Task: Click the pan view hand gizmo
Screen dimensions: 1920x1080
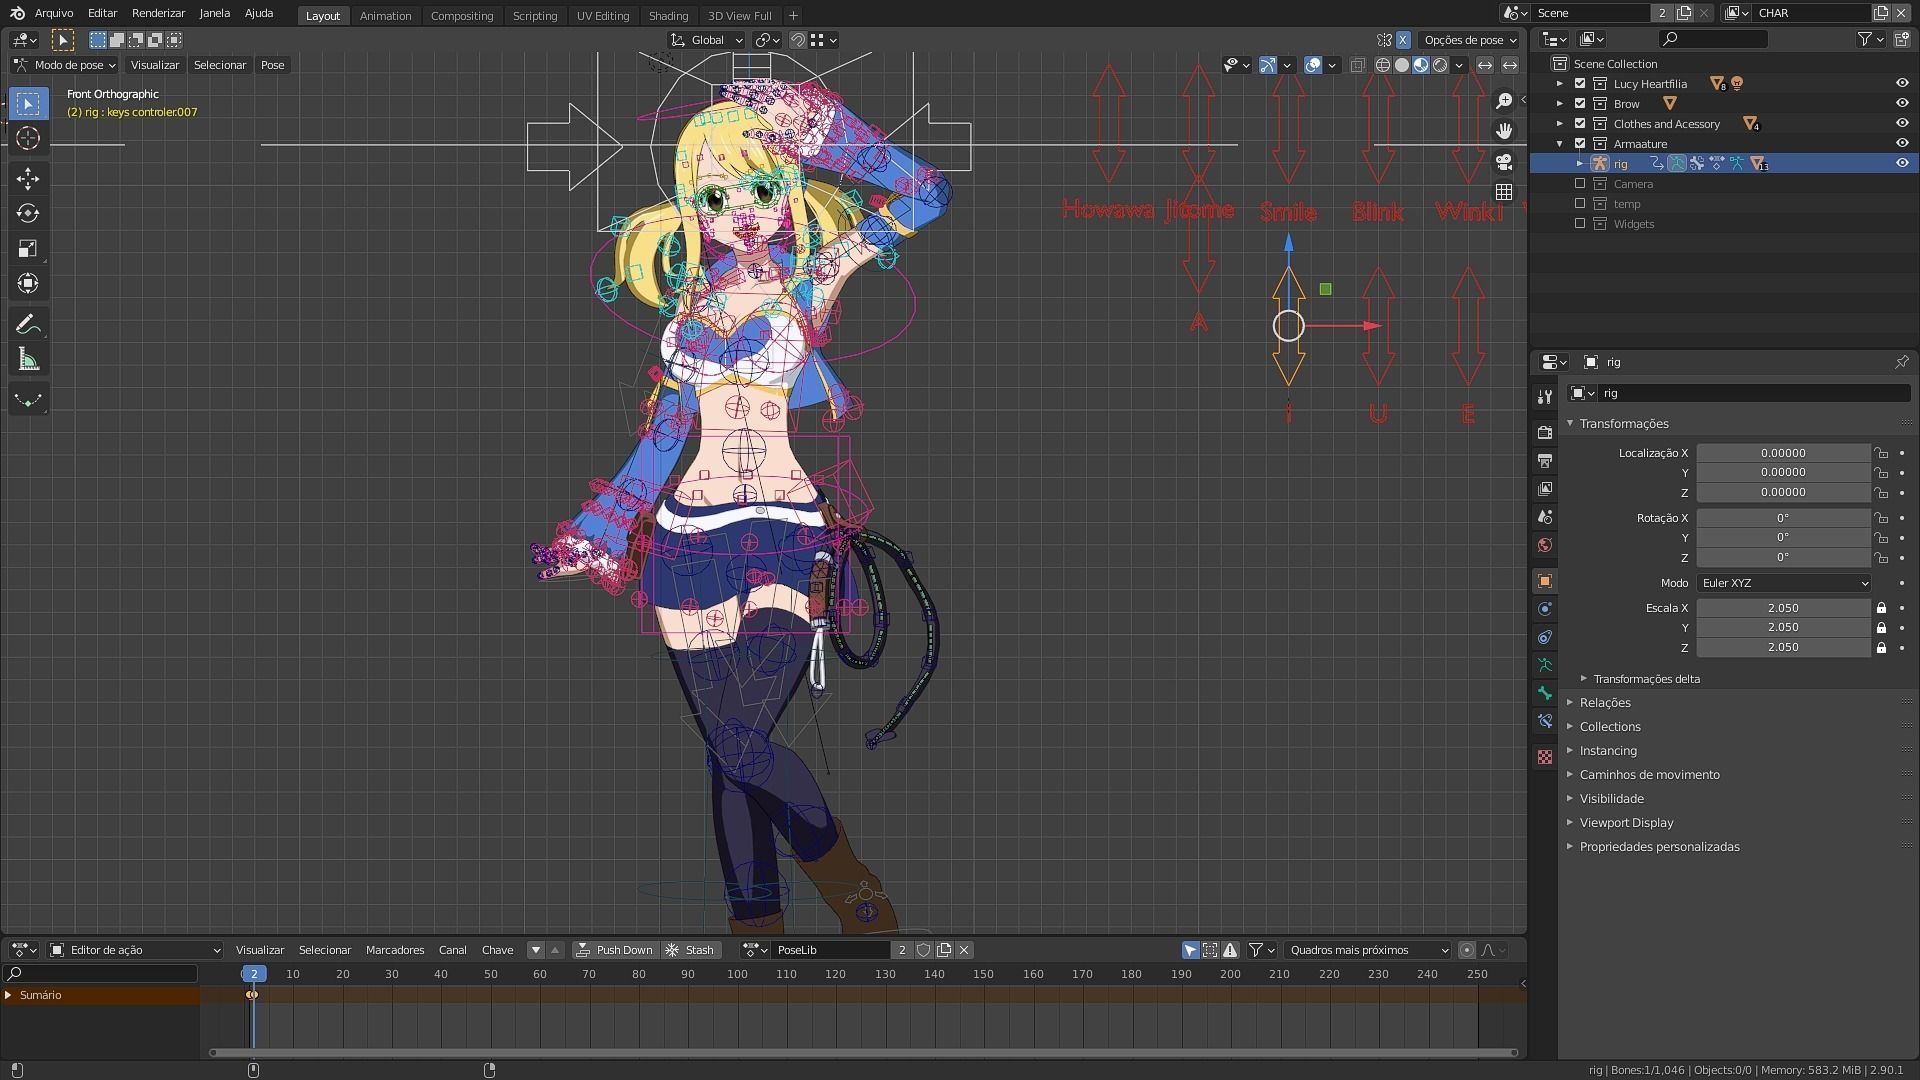Action: click(1504, 131)
